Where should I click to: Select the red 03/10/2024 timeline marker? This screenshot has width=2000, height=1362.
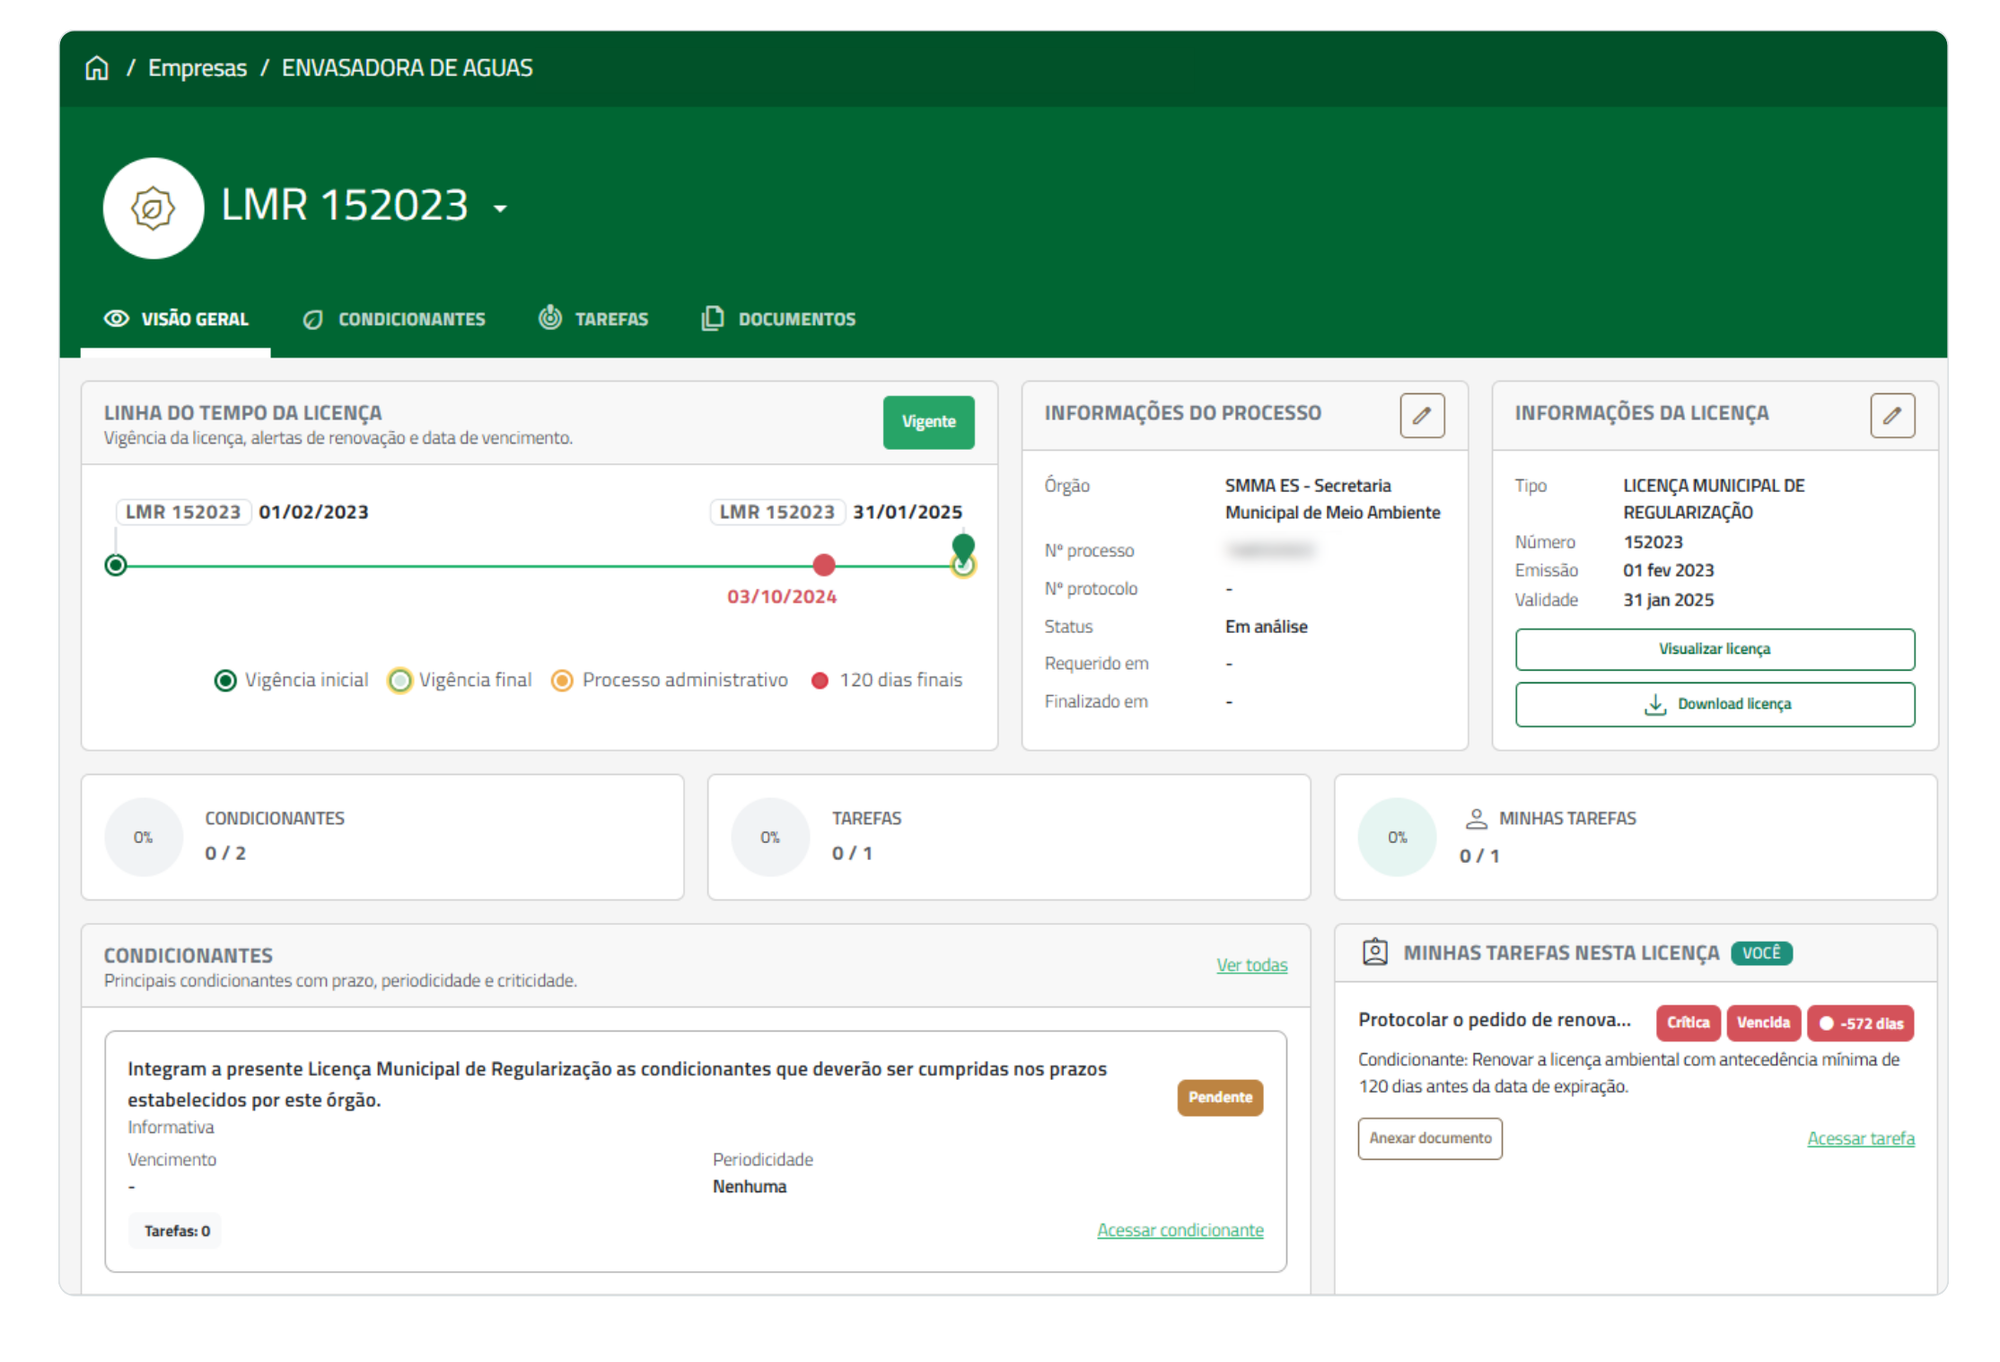[824, 565]
